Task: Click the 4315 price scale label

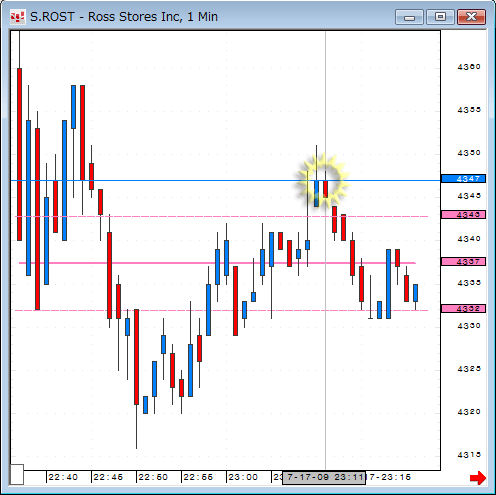Action: click(x=469, y=455)
